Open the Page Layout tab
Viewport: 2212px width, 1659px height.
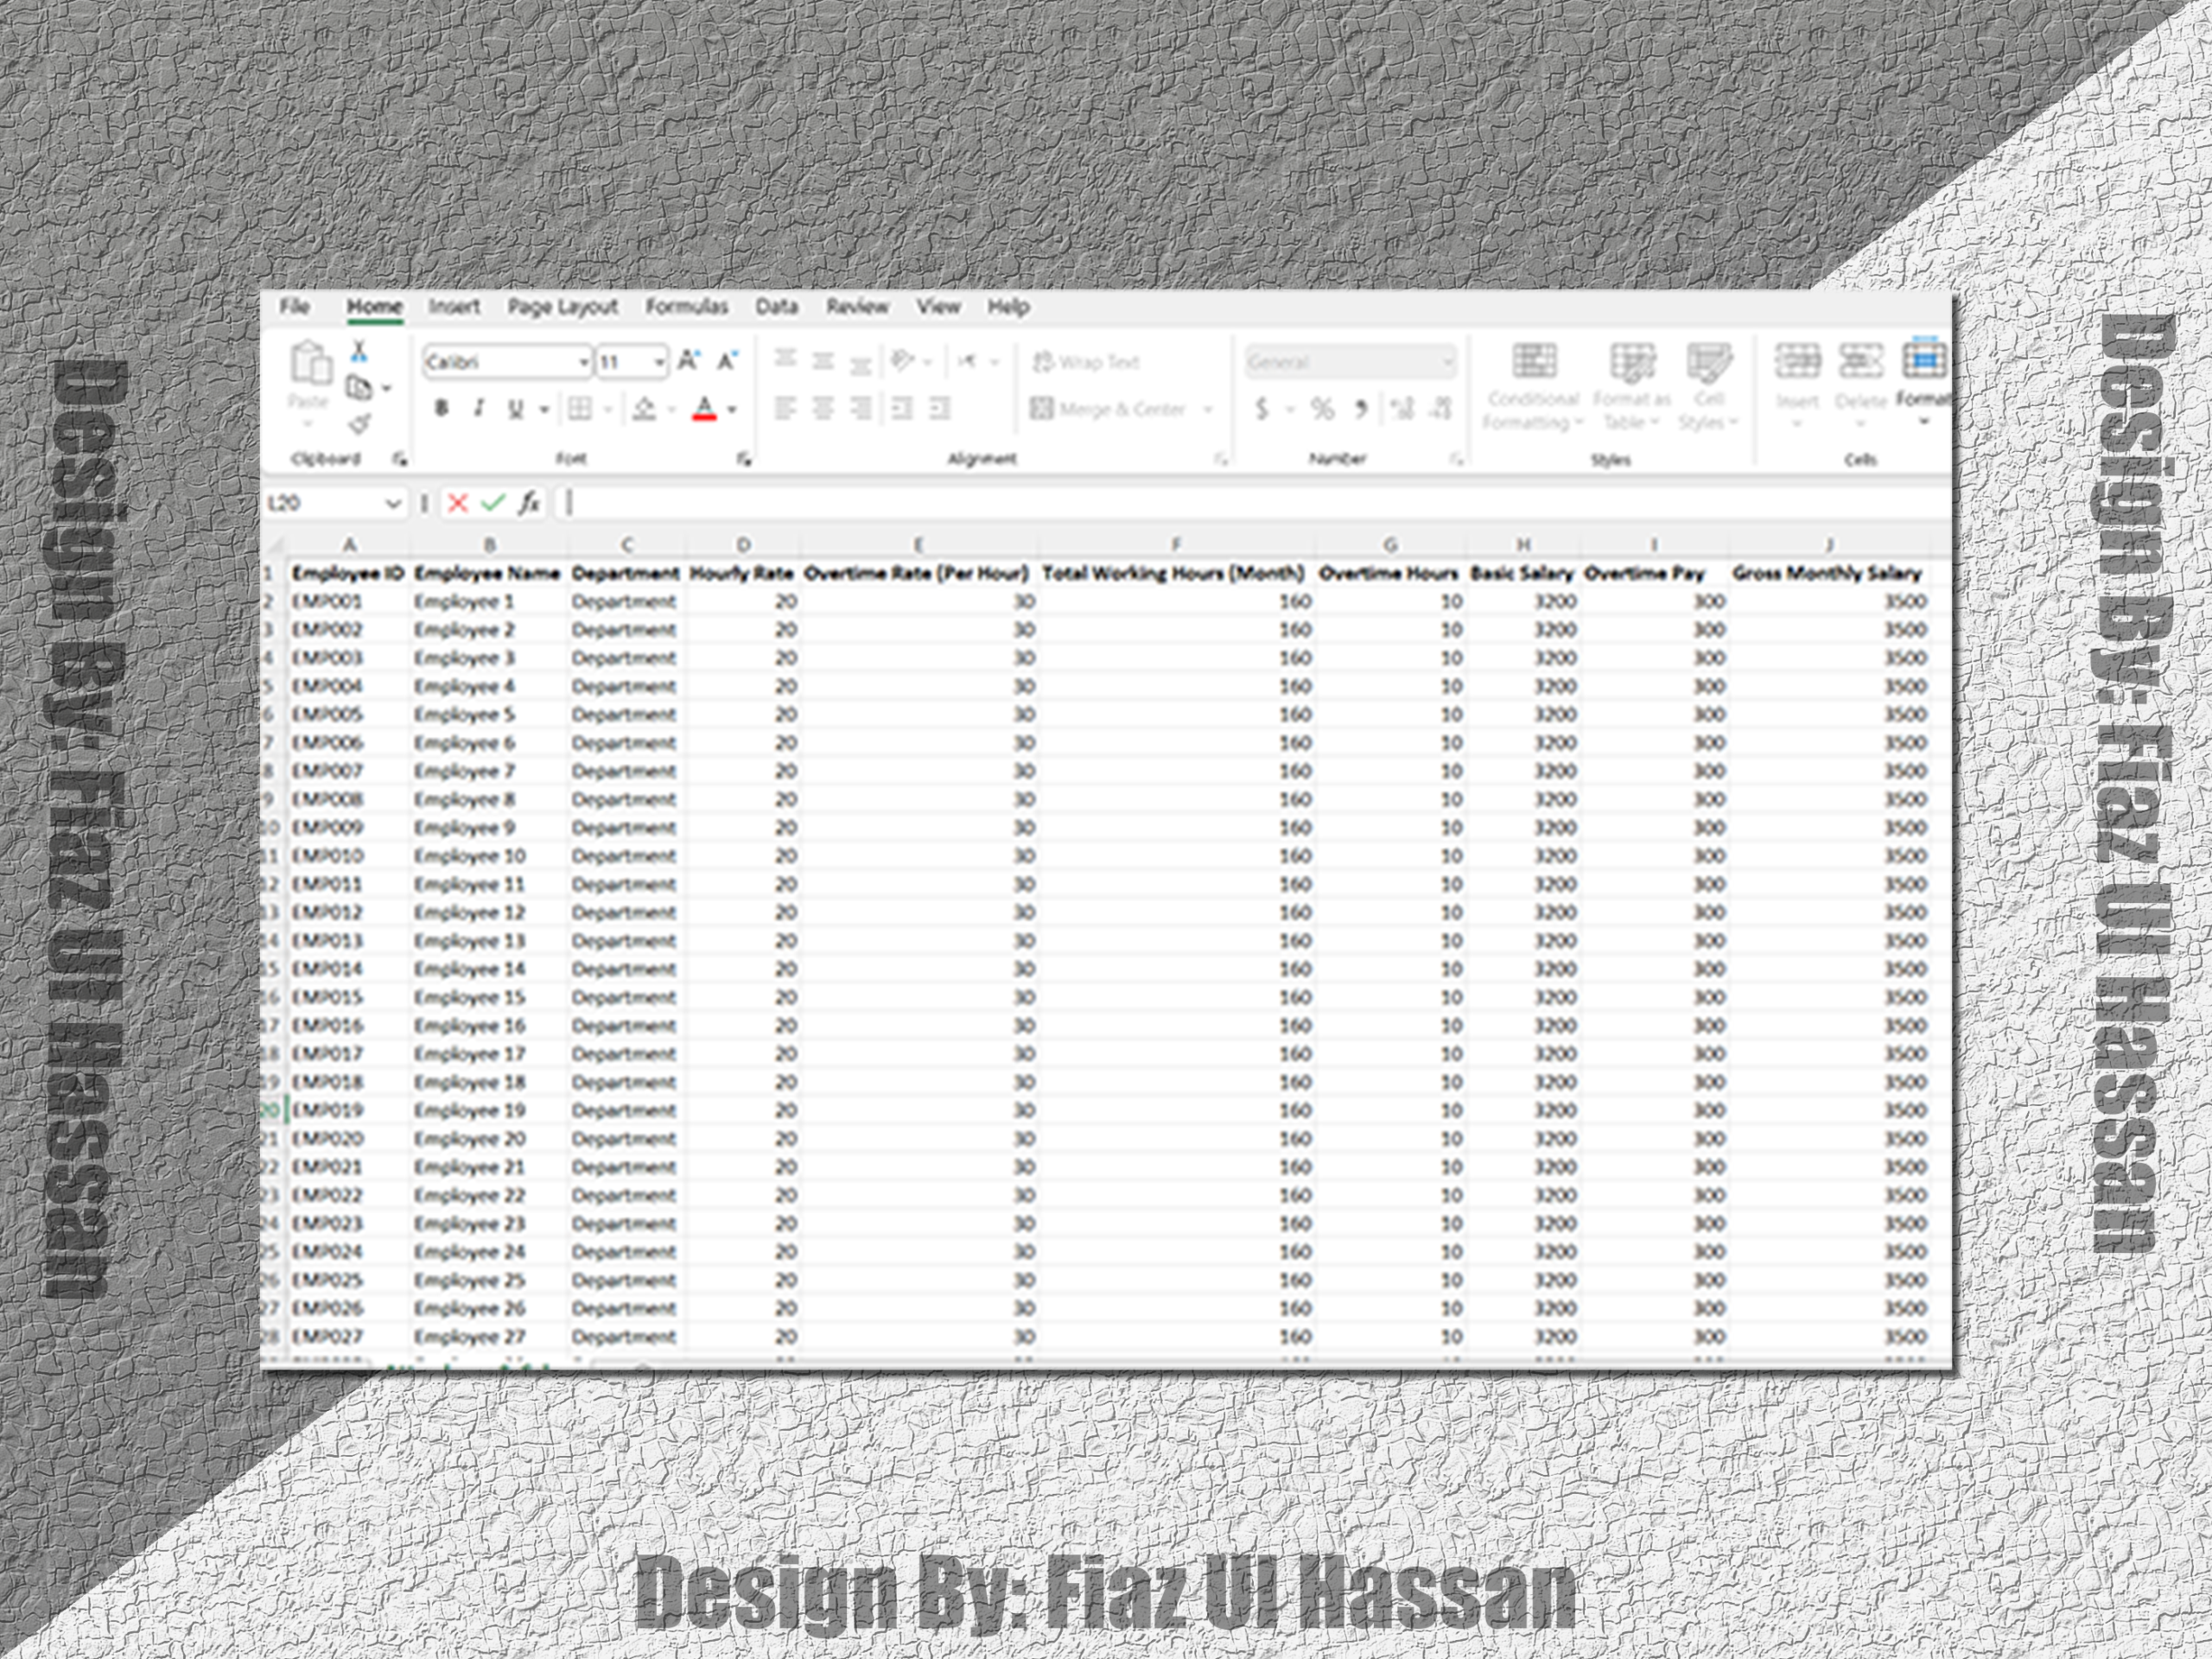(x=562, y=307)
